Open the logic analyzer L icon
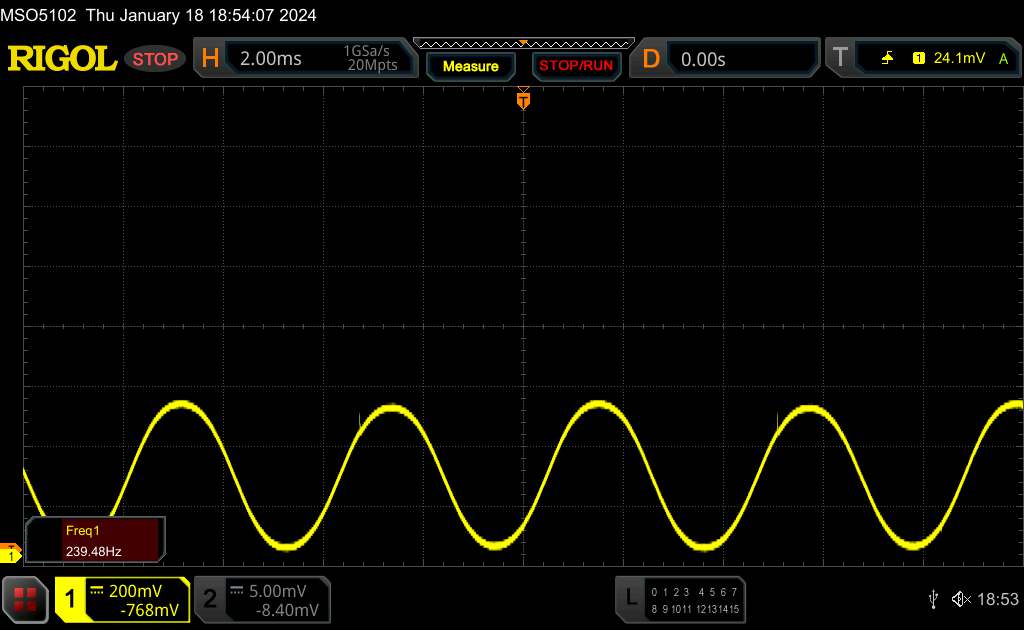The width and height of the screenshot is (1024, 630). pos(630,596)
